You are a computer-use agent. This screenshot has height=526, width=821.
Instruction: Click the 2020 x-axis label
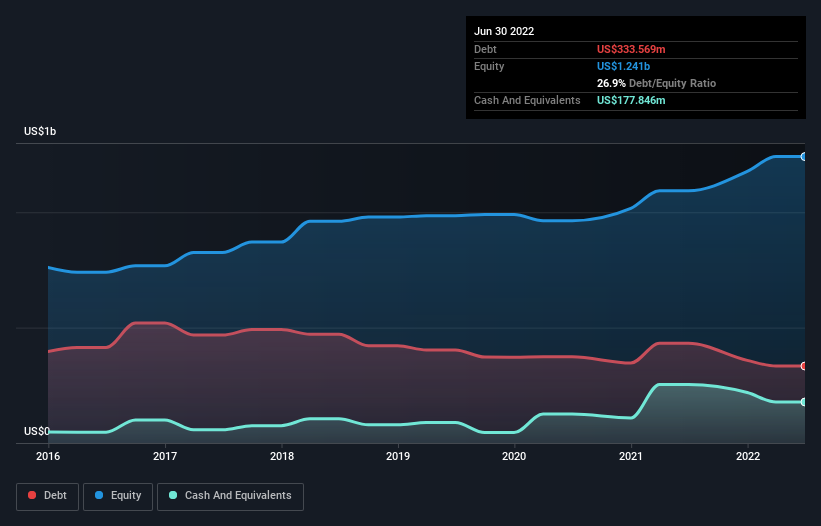point(514,456)
